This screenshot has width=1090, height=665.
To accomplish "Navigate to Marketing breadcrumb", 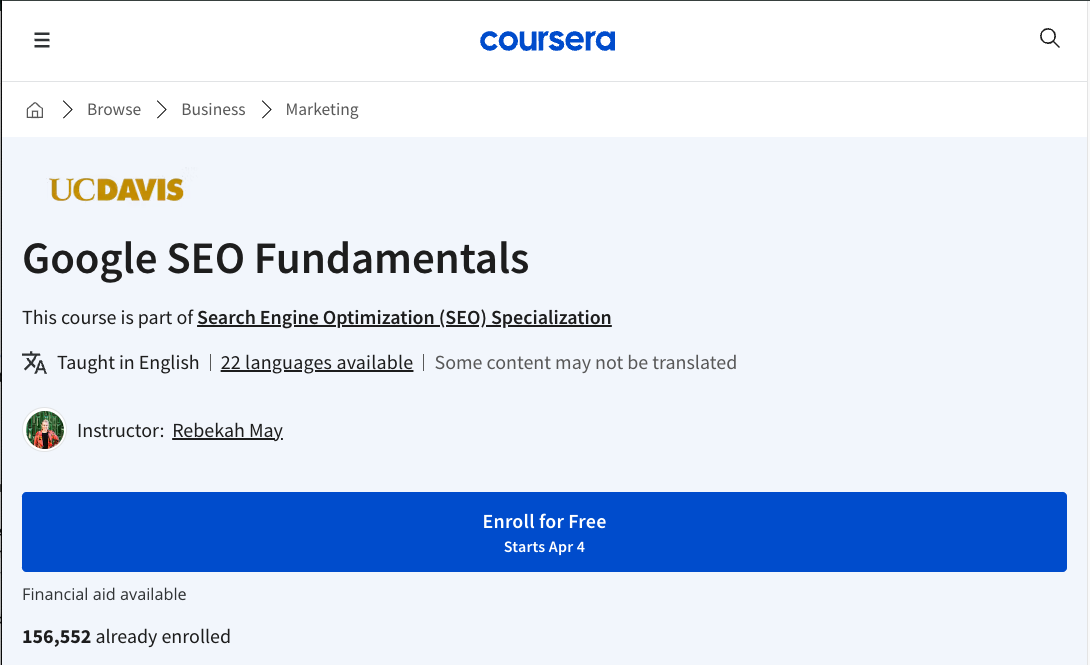I will (322, 110).
